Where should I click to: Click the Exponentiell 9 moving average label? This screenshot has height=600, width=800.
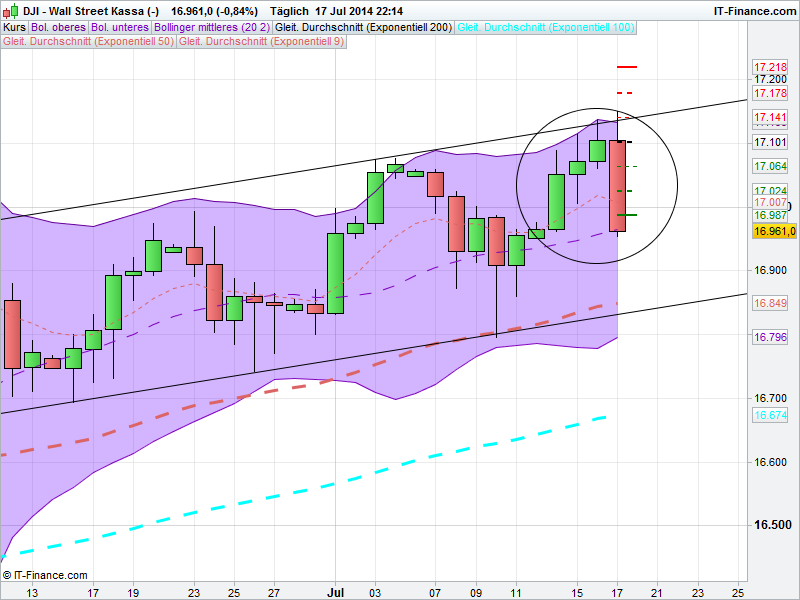[258, 42]
